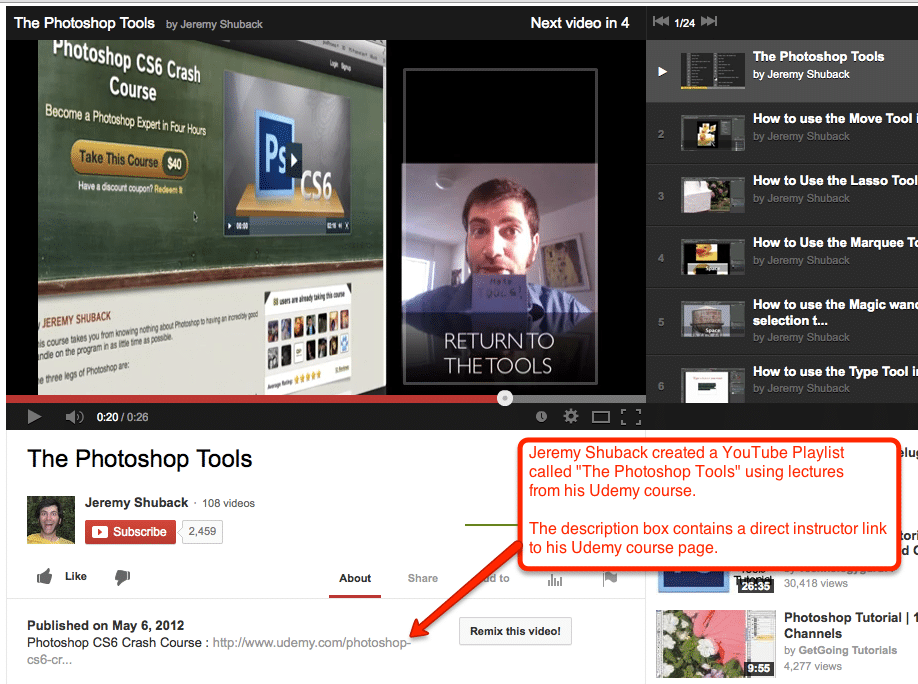Image resolution: width=918 pixels, height=684 pixels.
Task: Click the 0:20 / 0:26 time display
Action: (122, 417)
